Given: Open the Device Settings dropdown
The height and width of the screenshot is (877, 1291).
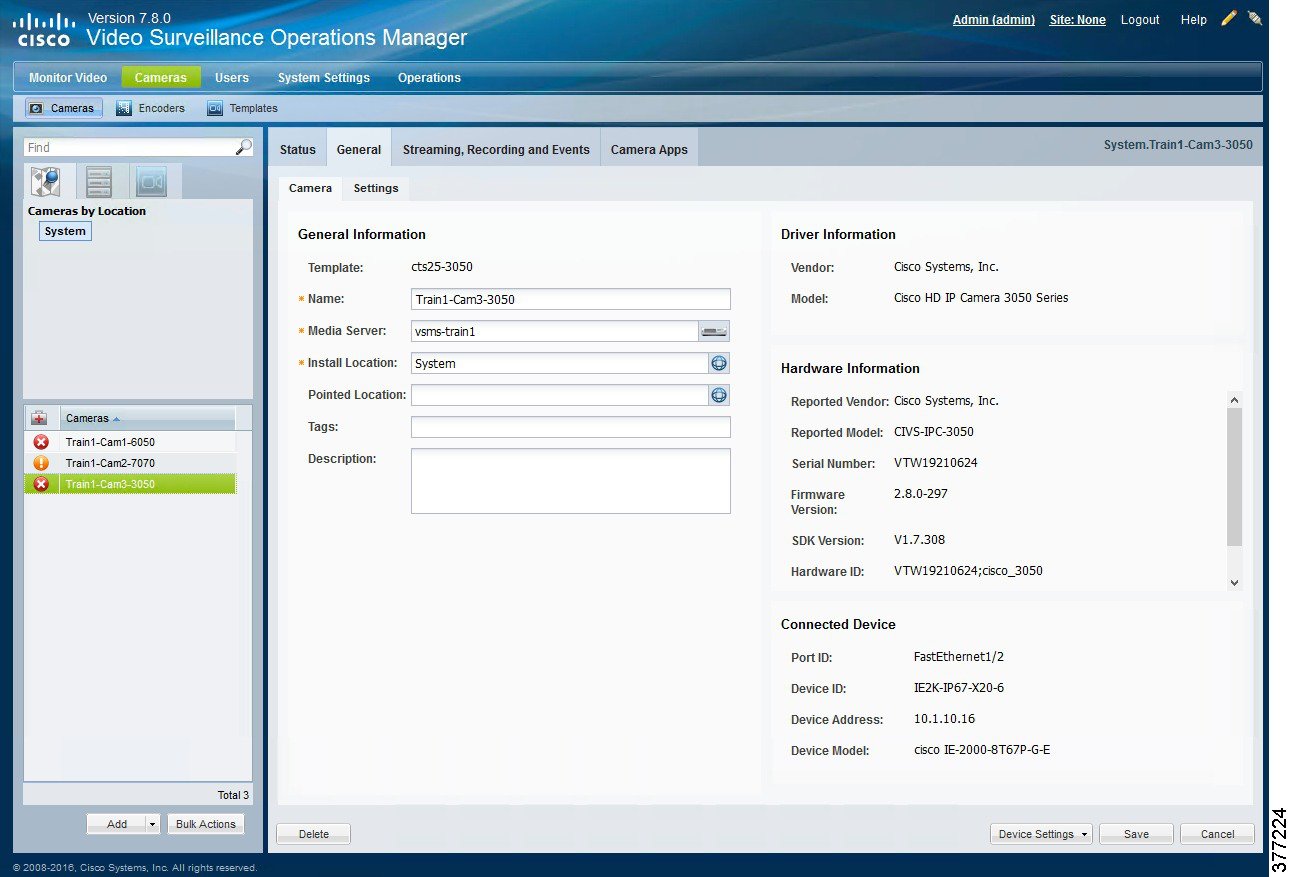Looking at the screenshot, I should pyautogui.click(x=1042, y=834).
